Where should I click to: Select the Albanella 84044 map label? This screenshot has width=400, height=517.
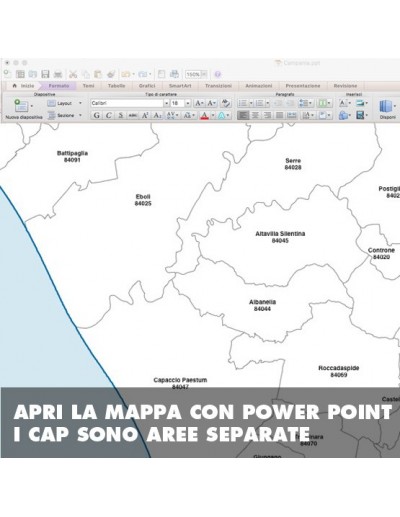pyautogui.click(x=262, y=305)
